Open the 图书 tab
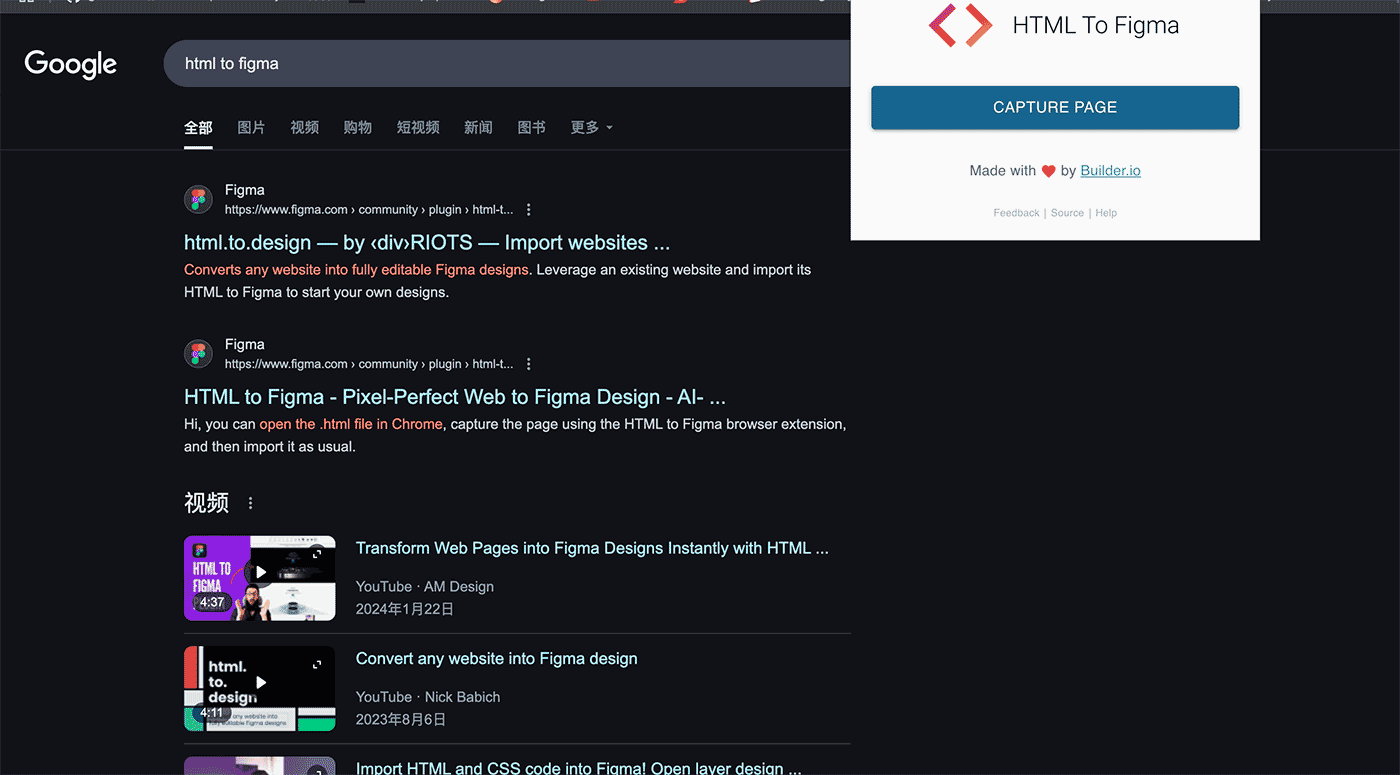This screenshot has width=1400, height=775. pos(531,128)
